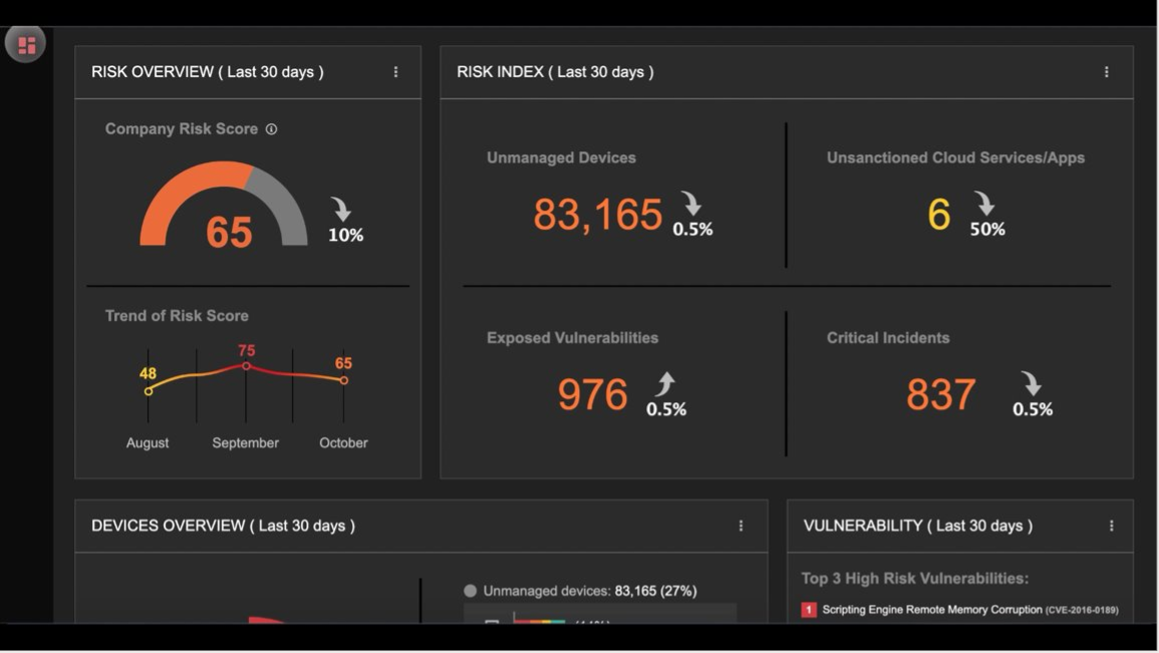Image resolution: width=1159 pixels, height=653 pixels.
Task: Open the 83,165 Unmanaged Devices count
Action: (x=597, y=214)
